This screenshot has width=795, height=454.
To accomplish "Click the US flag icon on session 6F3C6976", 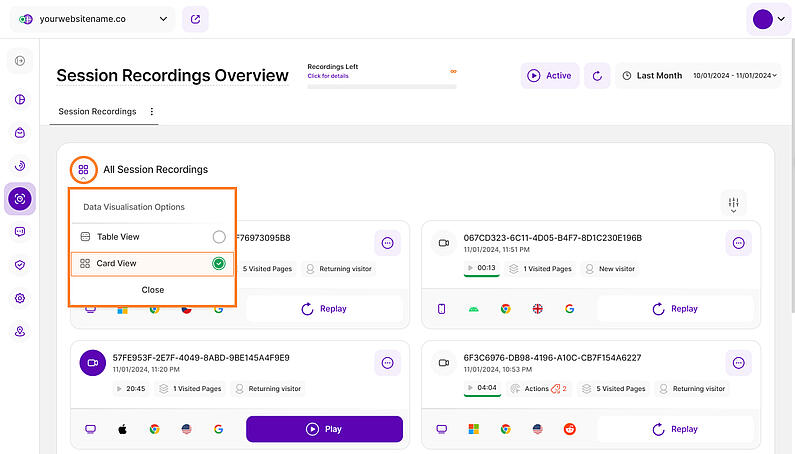I will tap(538, 429).
